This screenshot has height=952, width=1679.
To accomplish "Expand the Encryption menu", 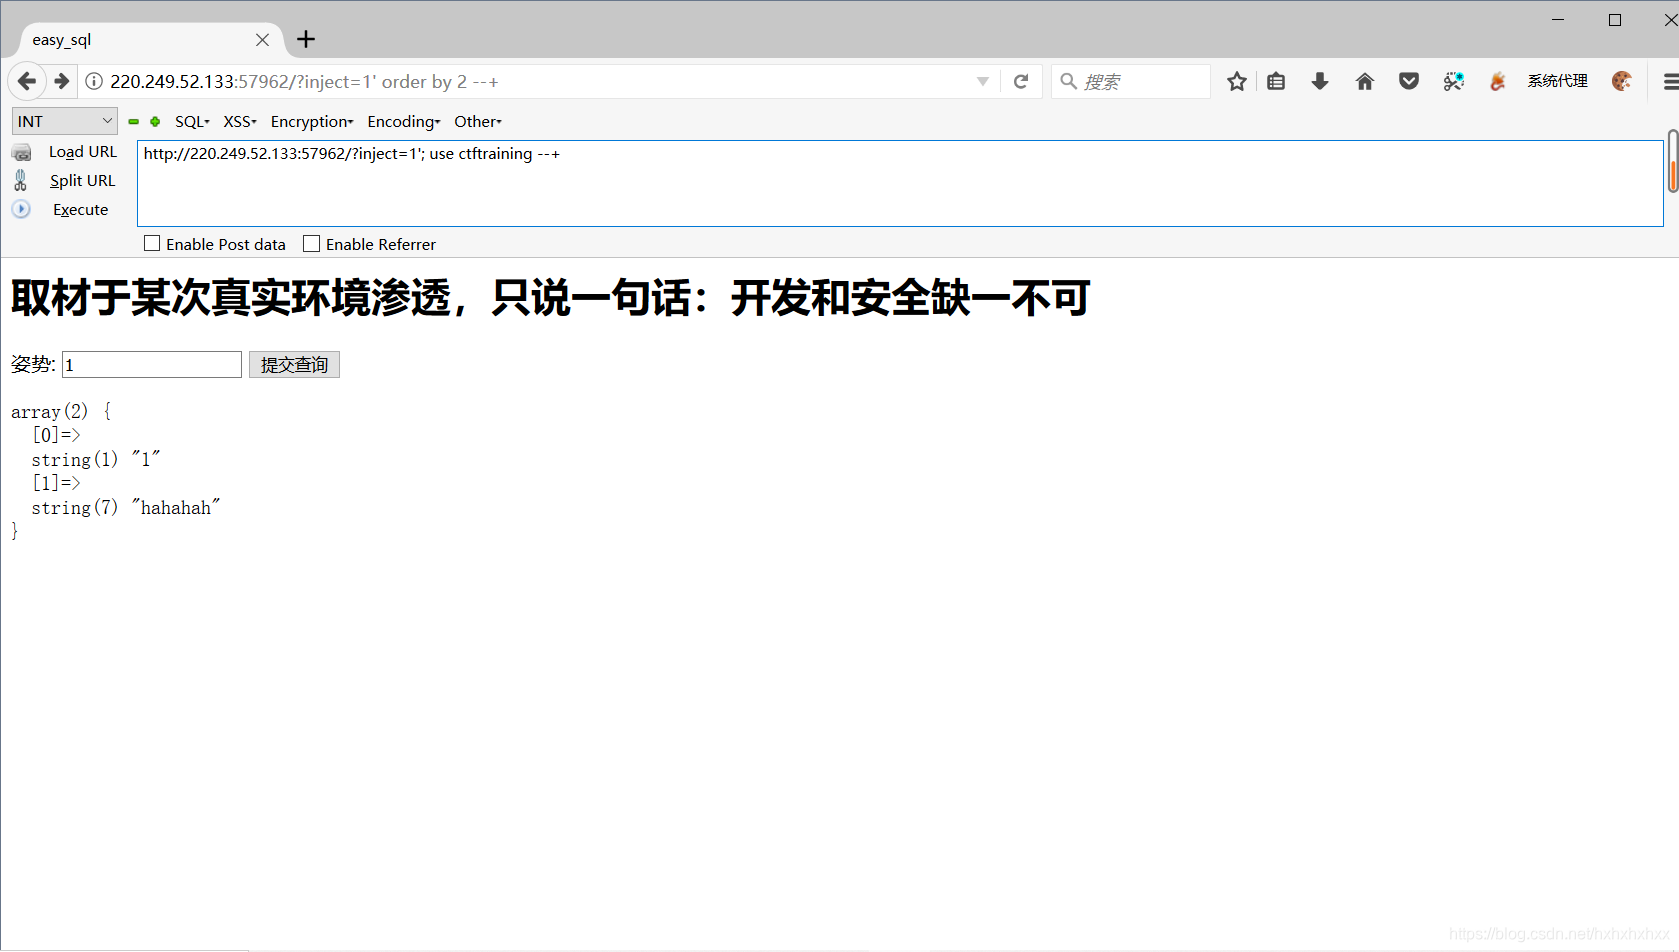I will tap(312, 121).
